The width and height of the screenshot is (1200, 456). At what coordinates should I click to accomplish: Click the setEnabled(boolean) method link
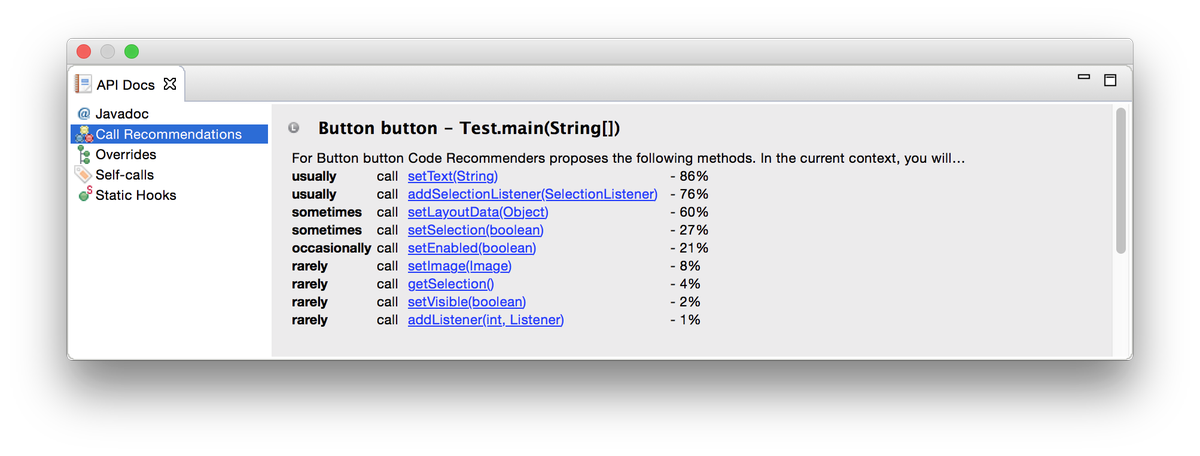(x=472, y=248)
